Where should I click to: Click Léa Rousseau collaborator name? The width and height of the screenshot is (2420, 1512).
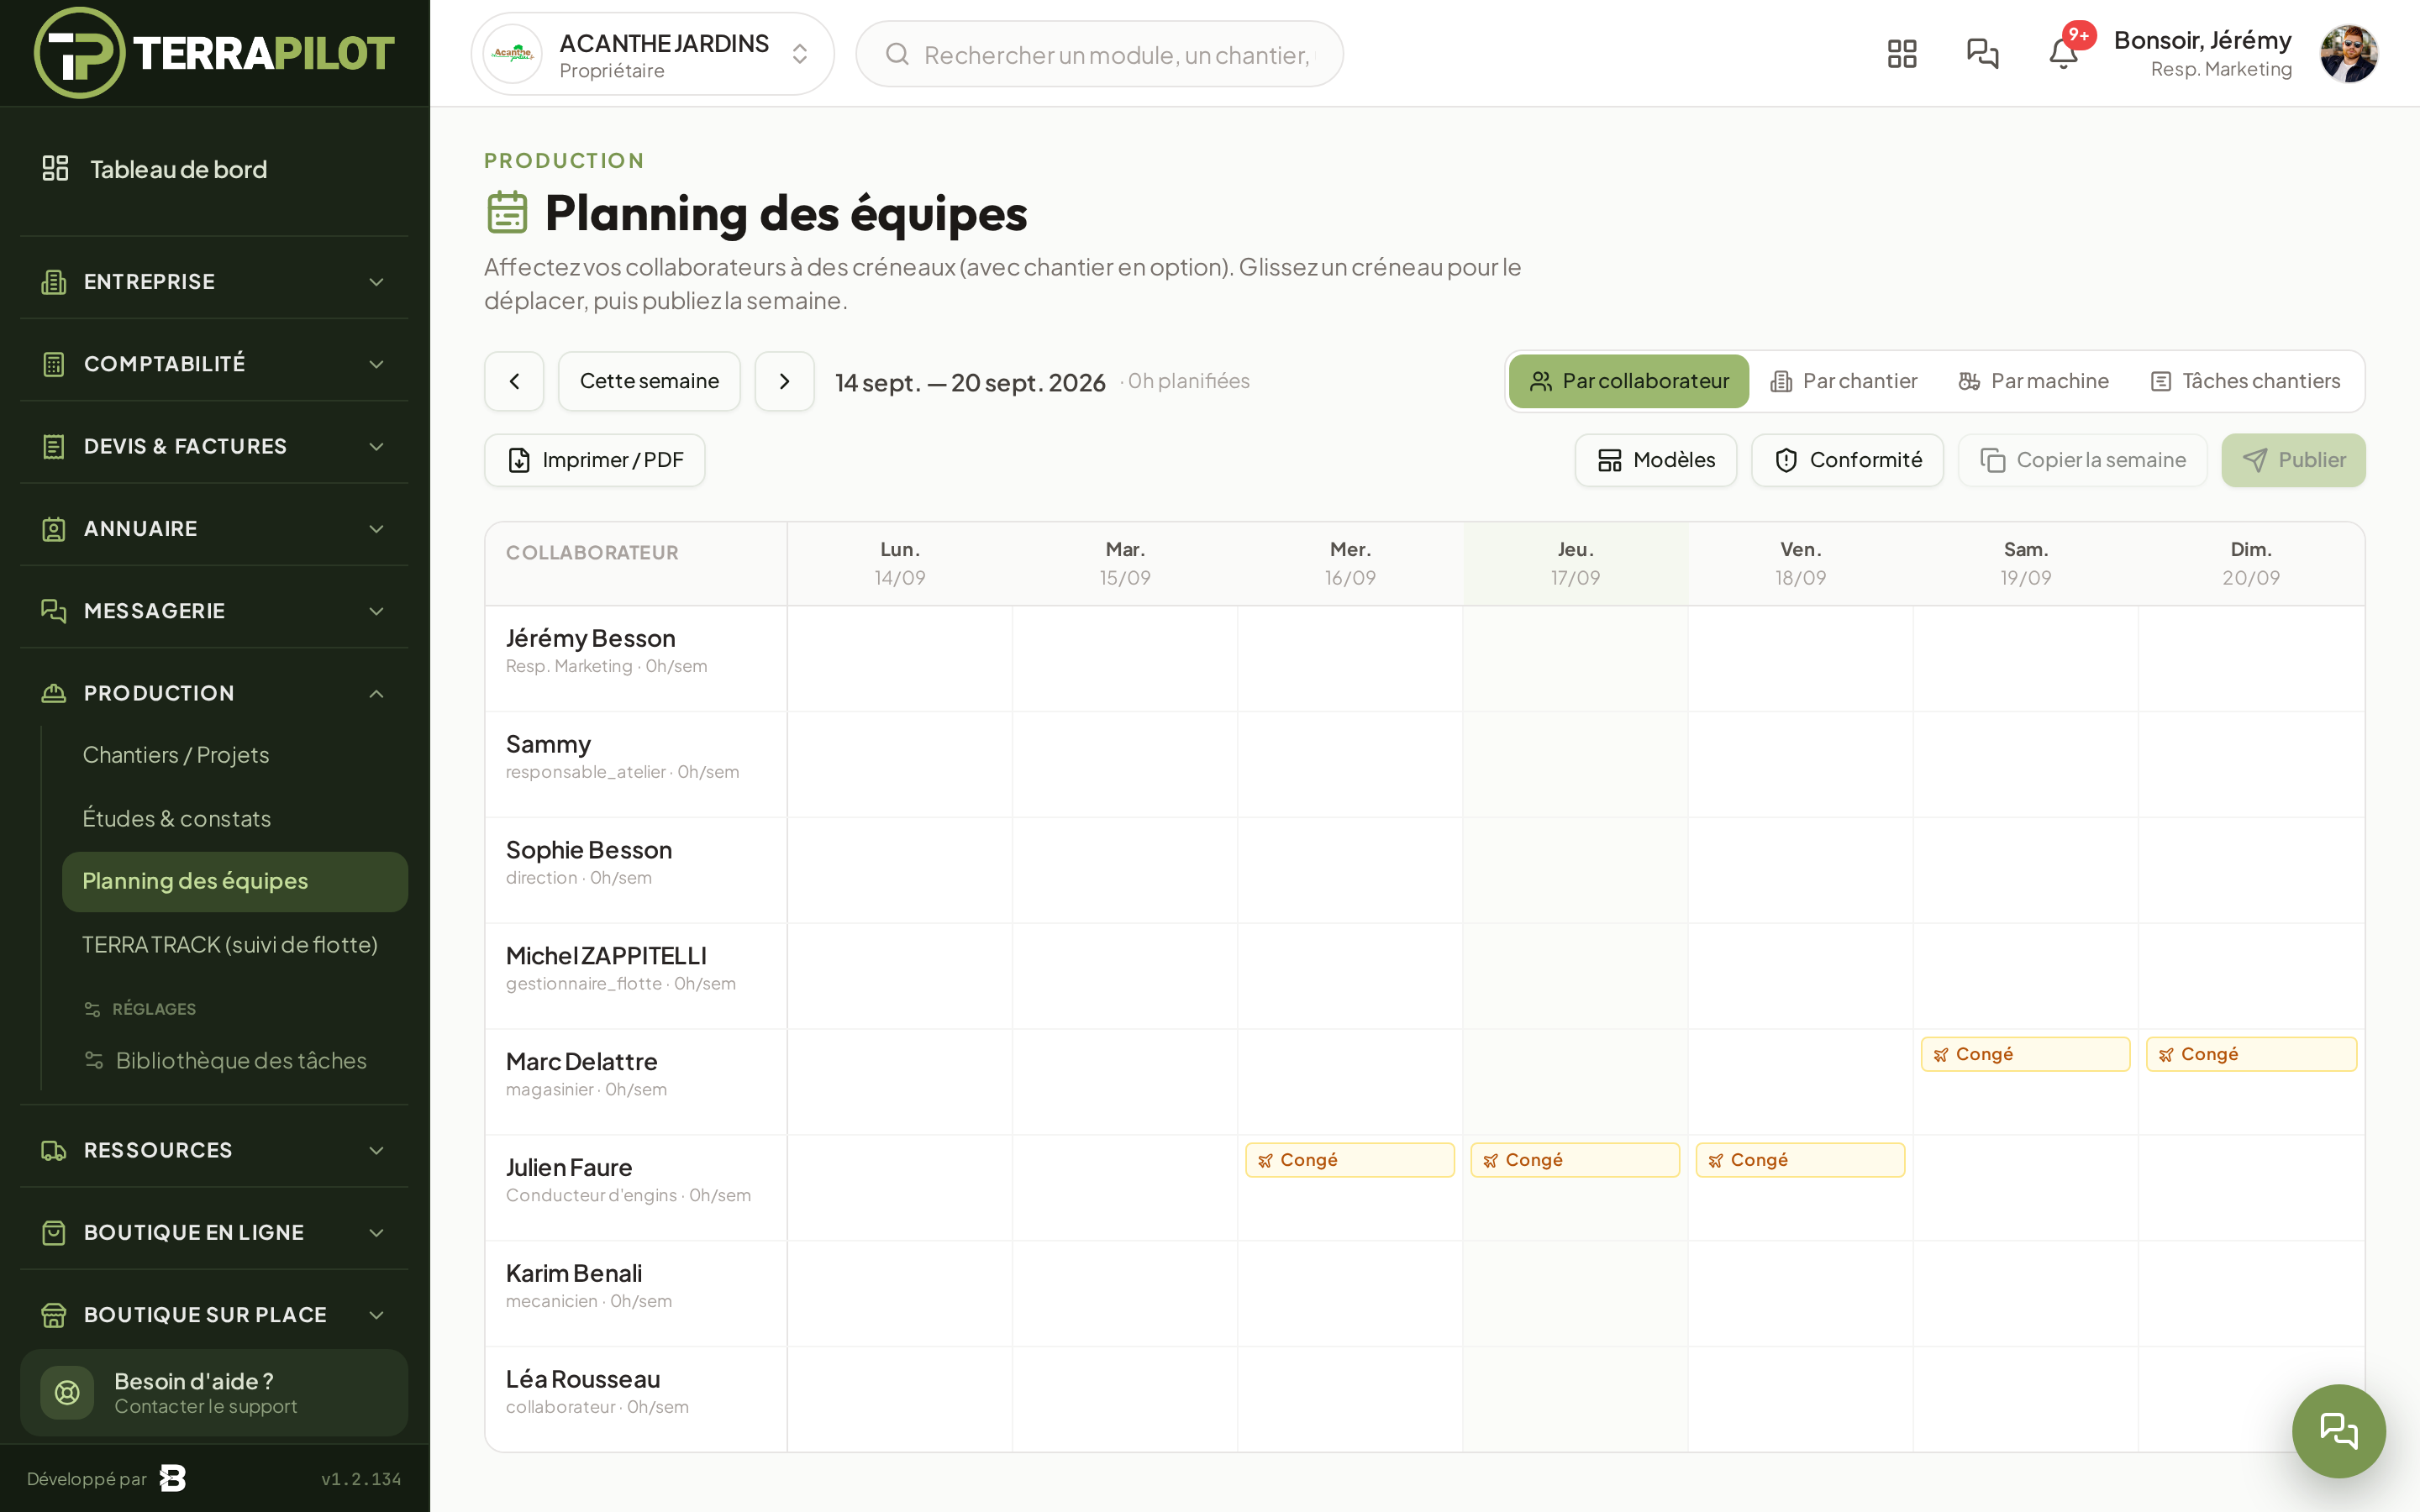coord(583,1380)
